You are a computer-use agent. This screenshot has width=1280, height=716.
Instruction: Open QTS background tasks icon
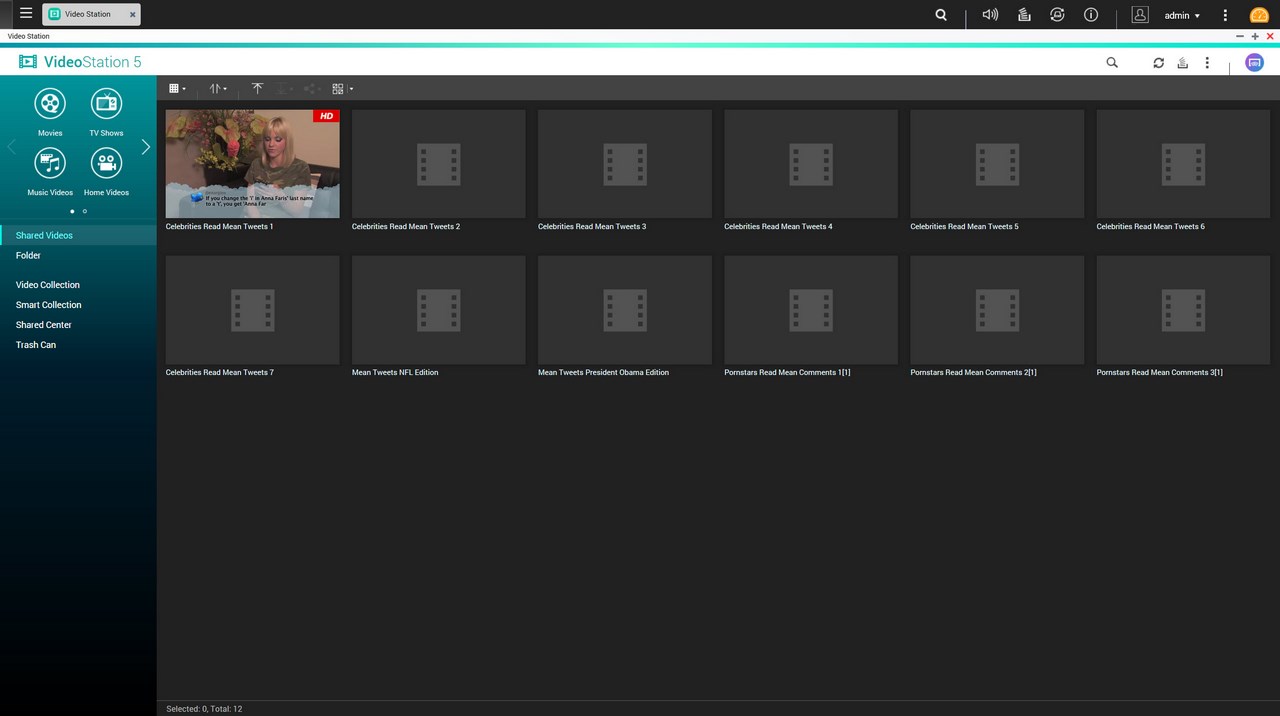tap(1024, 15)
